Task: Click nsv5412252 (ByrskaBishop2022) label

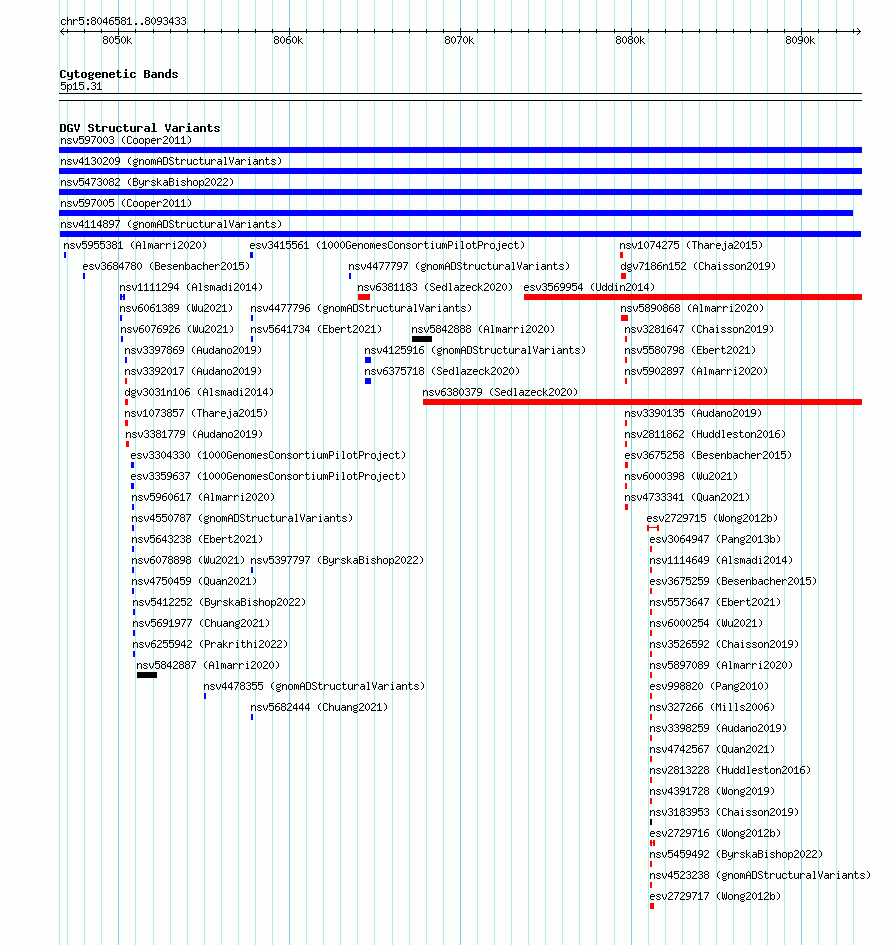Action: coord(219,603)
